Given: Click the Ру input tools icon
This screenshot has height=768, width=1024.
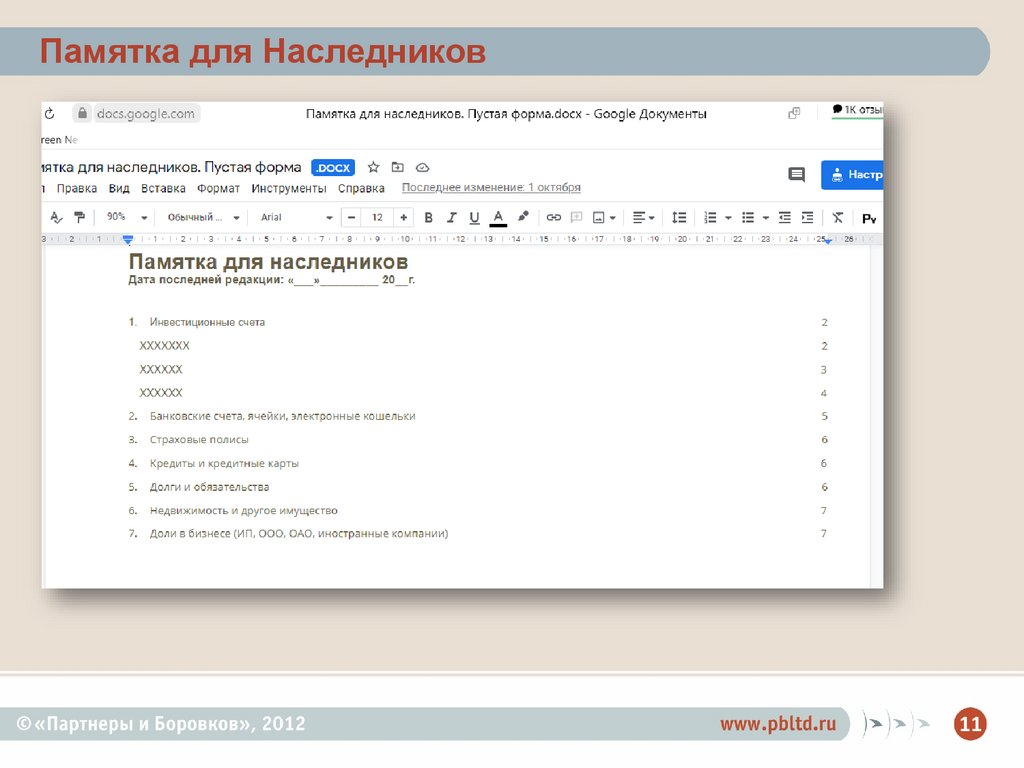Looking at the screenshot, I should [869, 218].
